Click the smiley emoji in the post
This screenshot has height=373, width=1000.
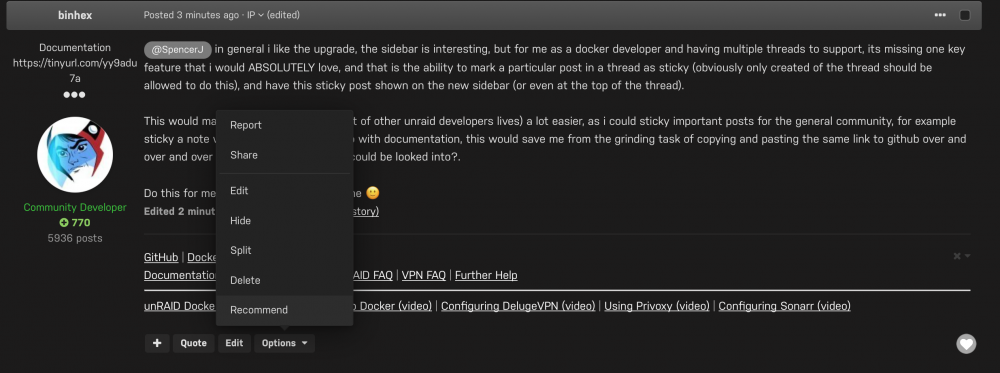(x=372, y=193)
